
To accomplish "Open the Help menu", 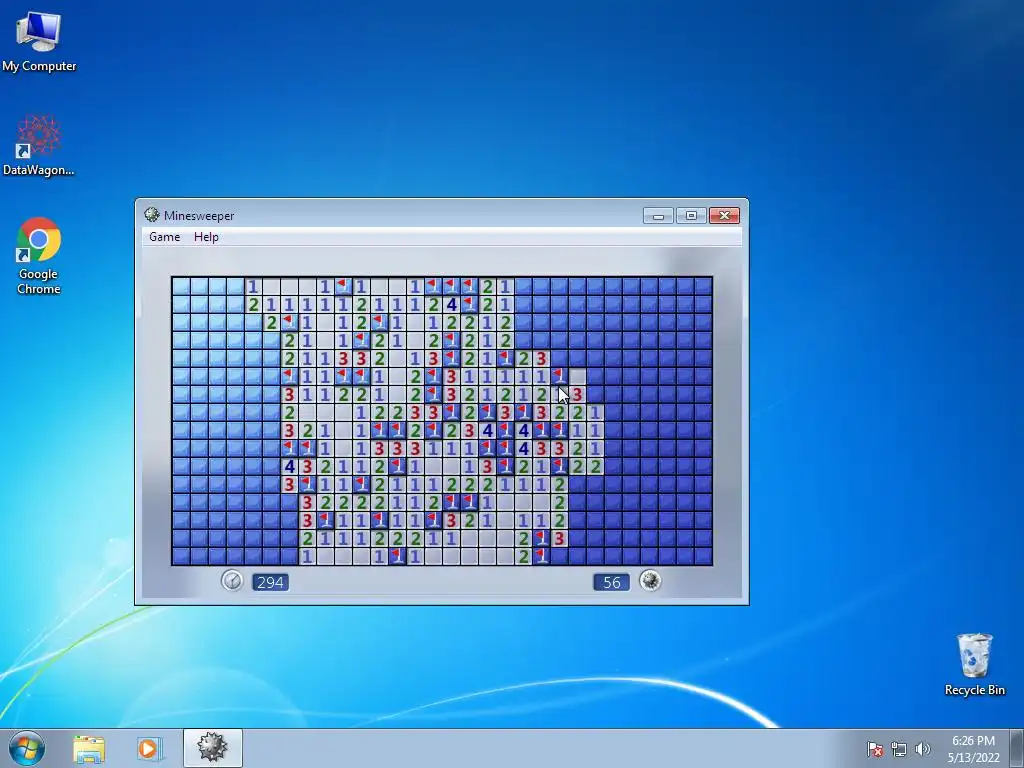I will (x=206, y=237).
